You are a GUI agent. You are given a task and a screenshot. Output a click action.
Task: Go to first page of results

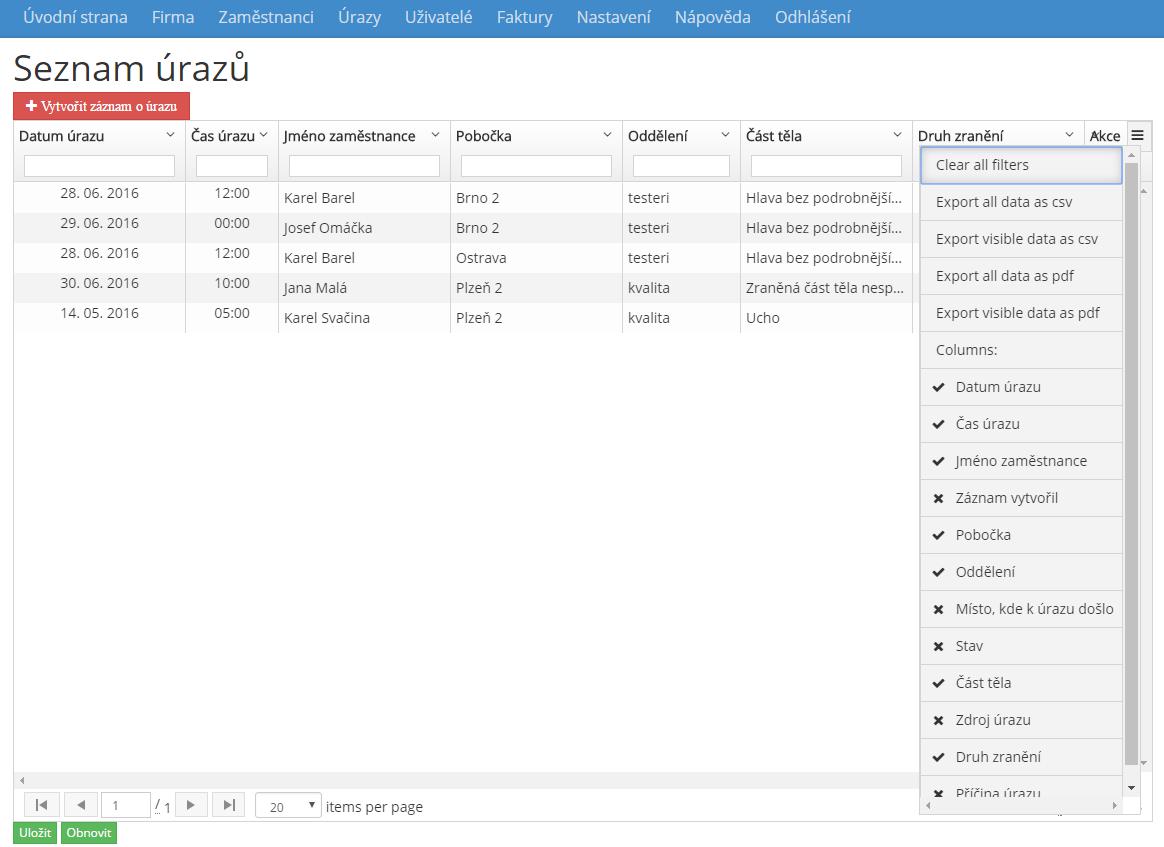pyautogui.click(x=41, y=805)
